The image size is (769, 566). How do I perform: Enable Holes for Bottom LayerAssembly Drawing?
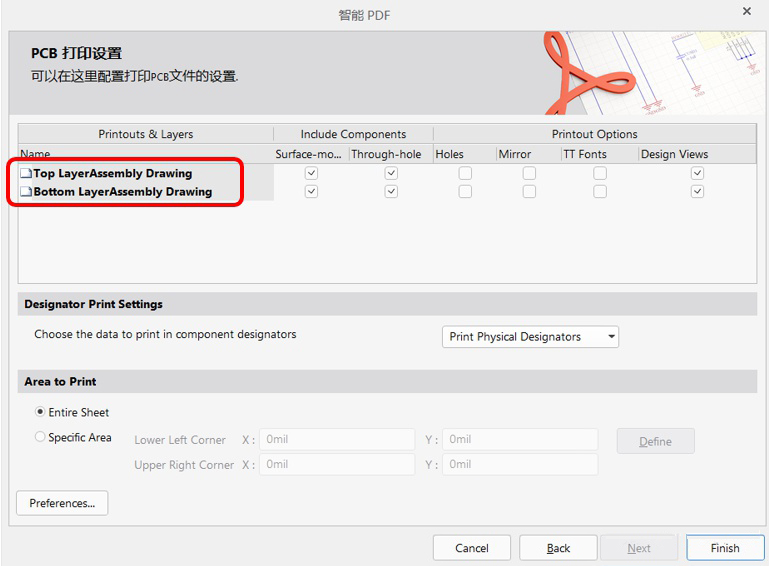click(465, 191)
